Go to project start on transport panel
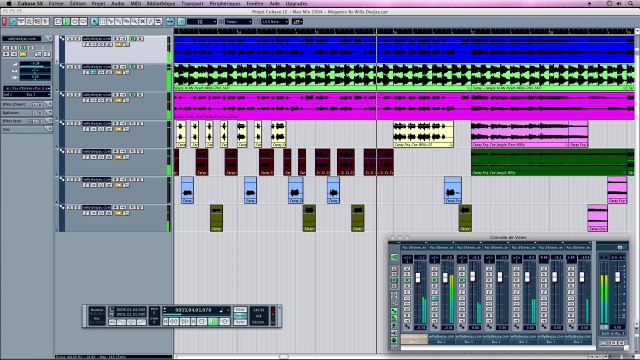The height and width of the screenshot is (360, 640). tap(166, 322)
